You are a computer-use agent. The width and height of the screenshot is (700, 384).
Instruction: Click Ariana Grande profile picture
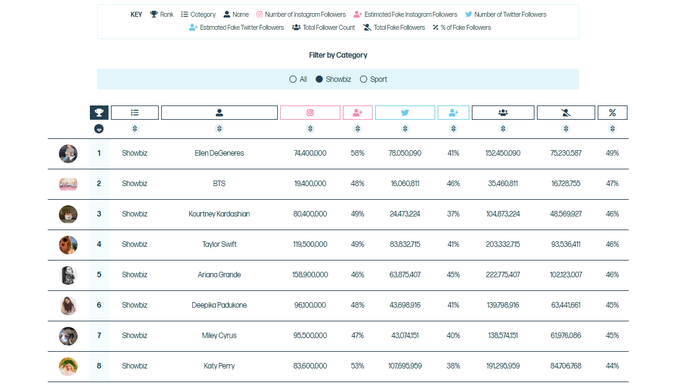68,275
